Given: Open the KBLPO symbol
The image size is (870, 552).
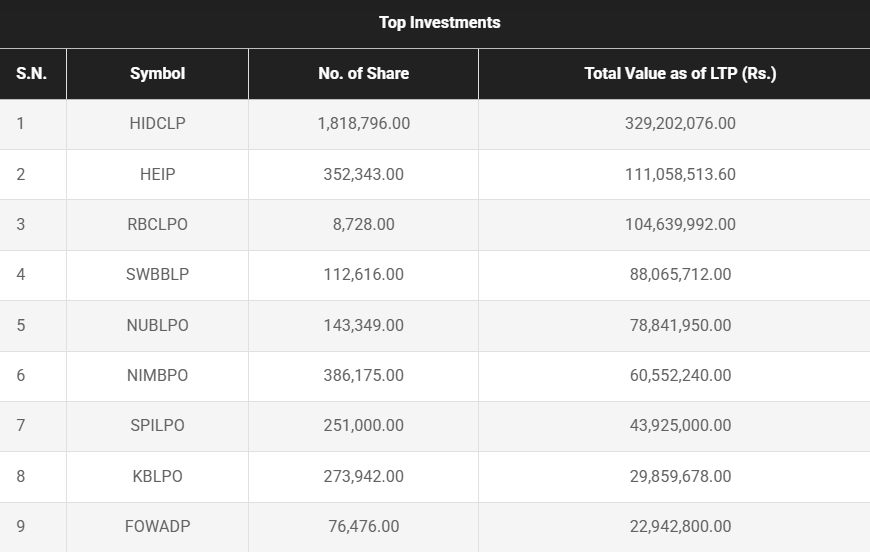Looking at the screenshot, I should click(157, 476).
